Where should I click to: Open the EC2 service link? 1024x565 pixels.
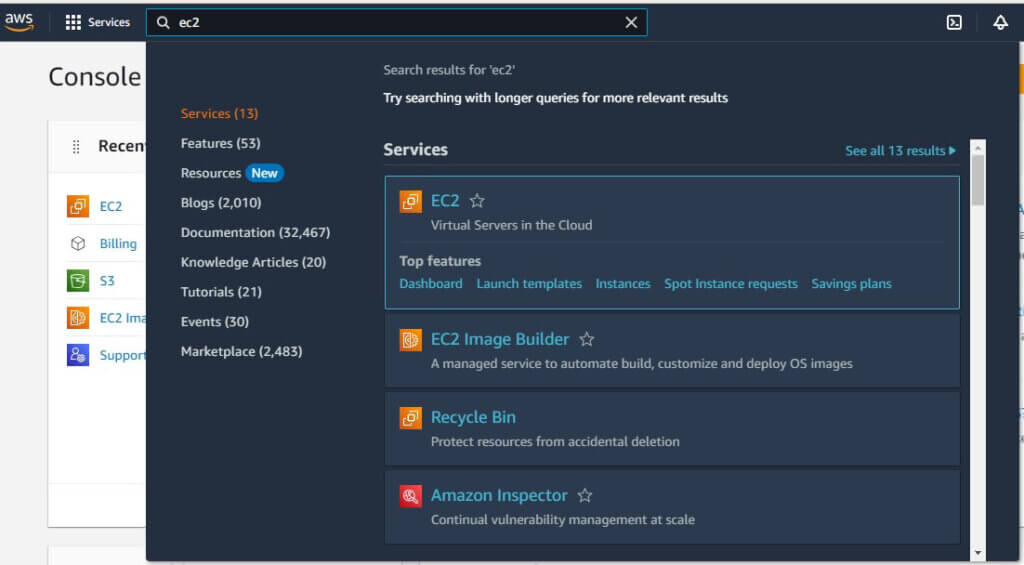(x=445, y=201)
